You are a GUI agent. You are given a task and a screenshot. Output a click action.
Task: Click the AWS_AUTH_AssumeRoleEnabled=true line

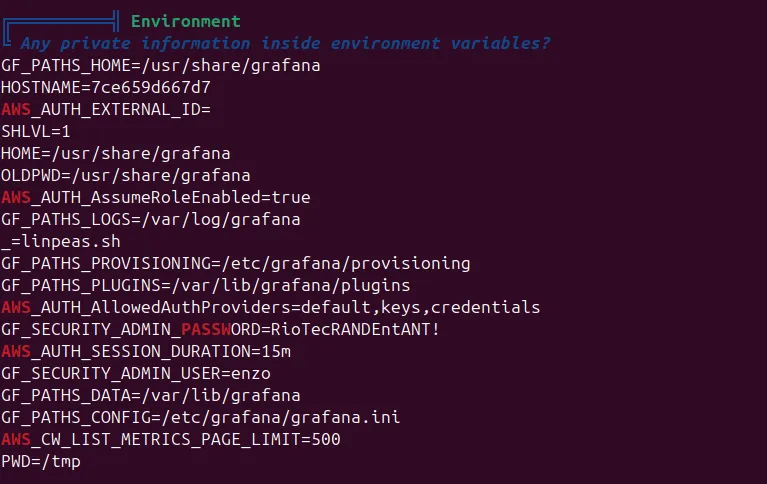pos(156,197)
